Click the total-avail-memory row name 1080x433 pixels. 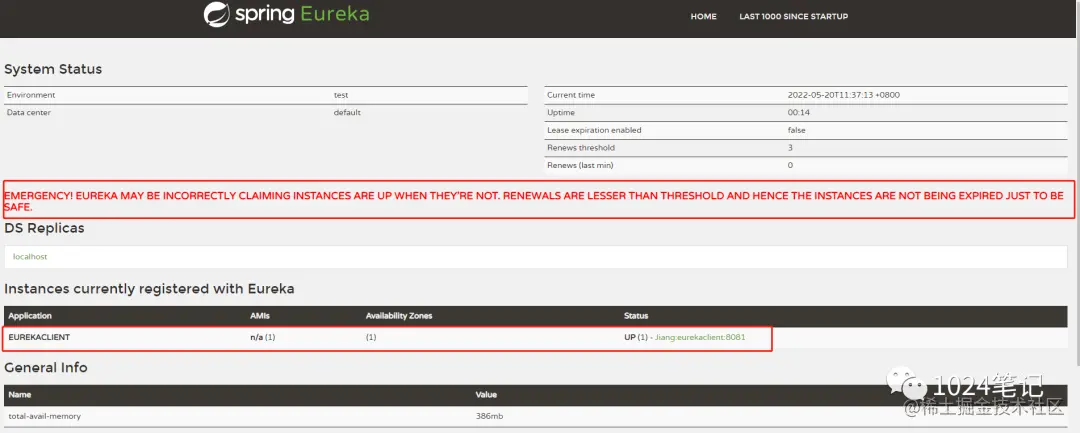pos(44,416)
